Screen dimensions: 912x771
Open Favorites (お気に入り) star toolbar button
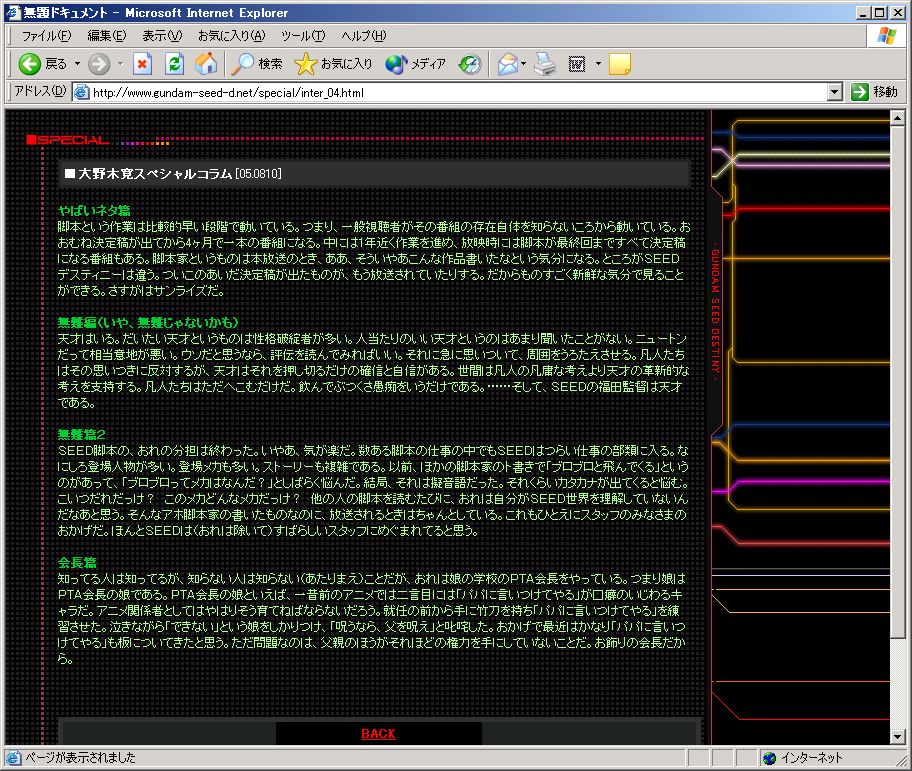coord(333,64)
